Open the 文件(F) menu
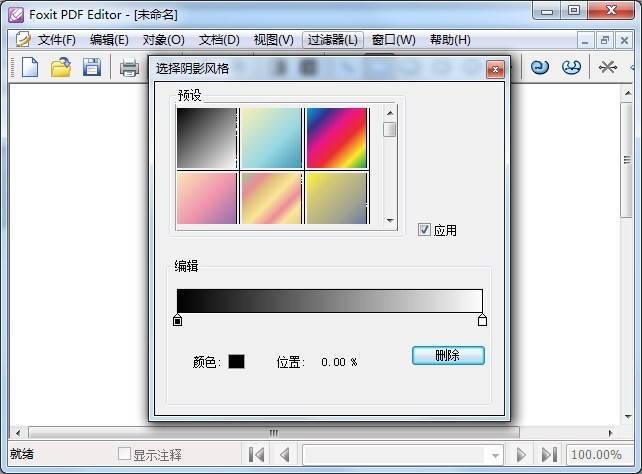Screen dimensions: 642x474 57,40
